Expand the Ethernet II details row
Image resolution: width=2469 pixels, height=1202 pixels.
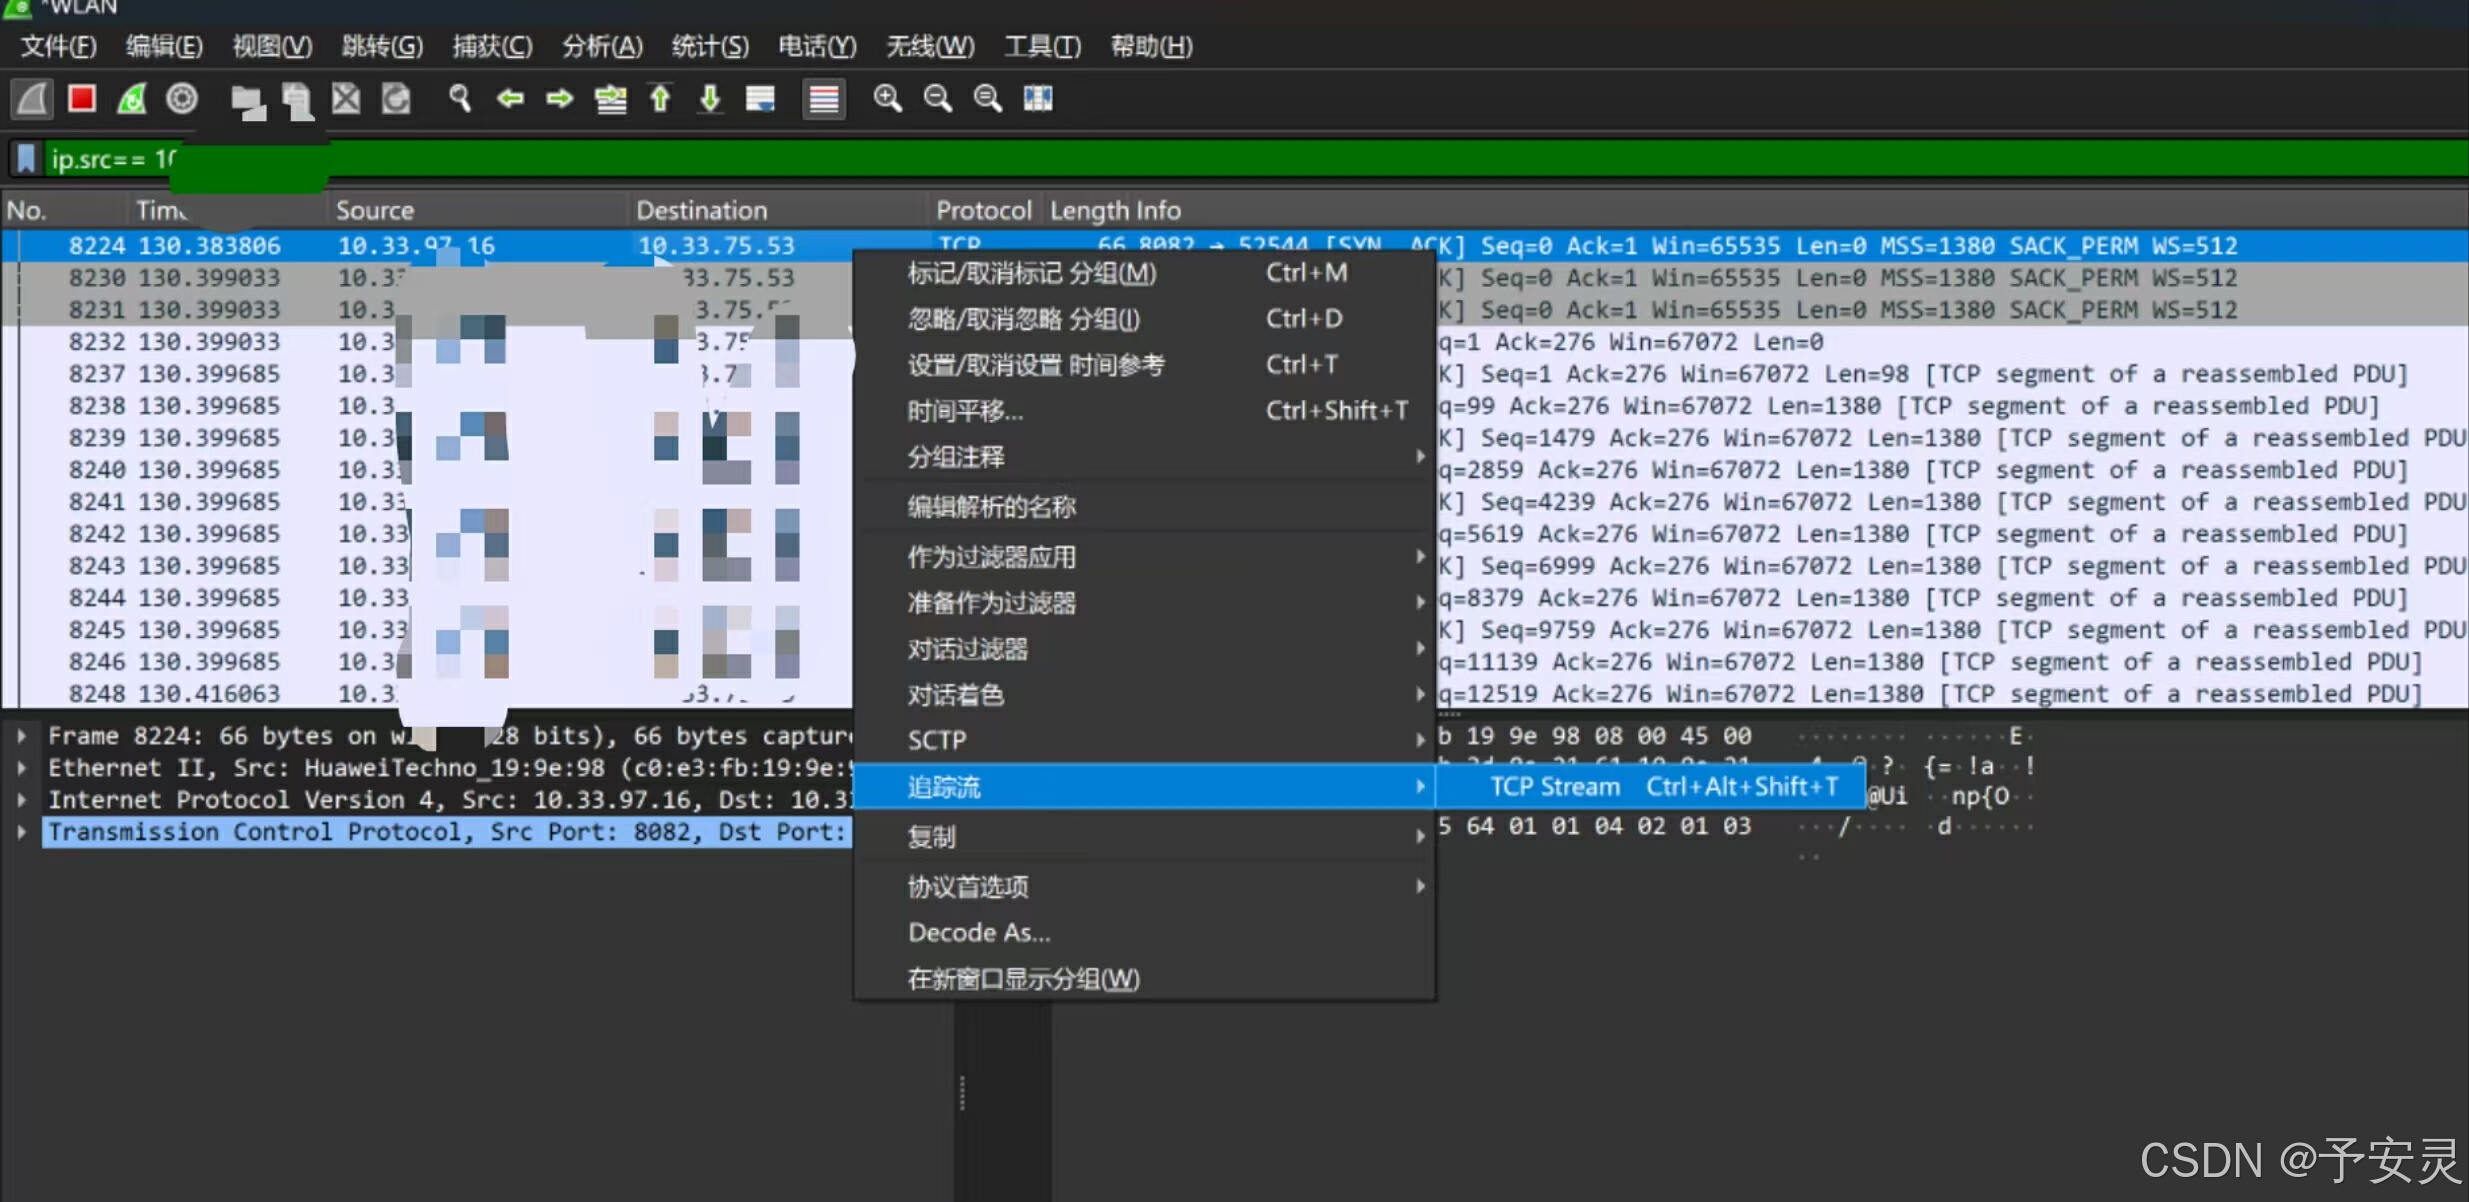click(x=21, y=768)
